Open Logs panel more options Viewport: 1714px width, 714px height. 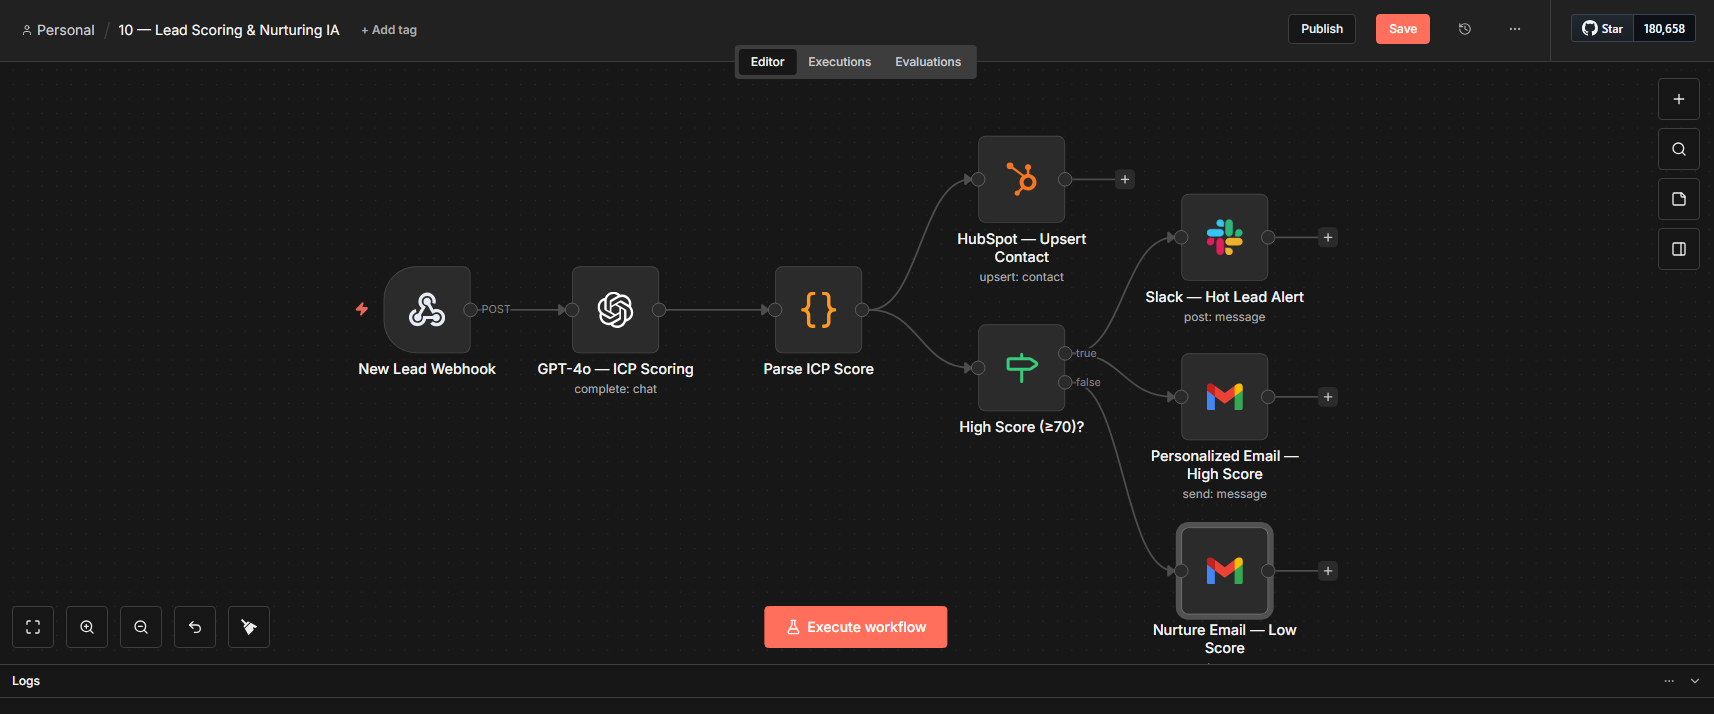[1669, 681]
